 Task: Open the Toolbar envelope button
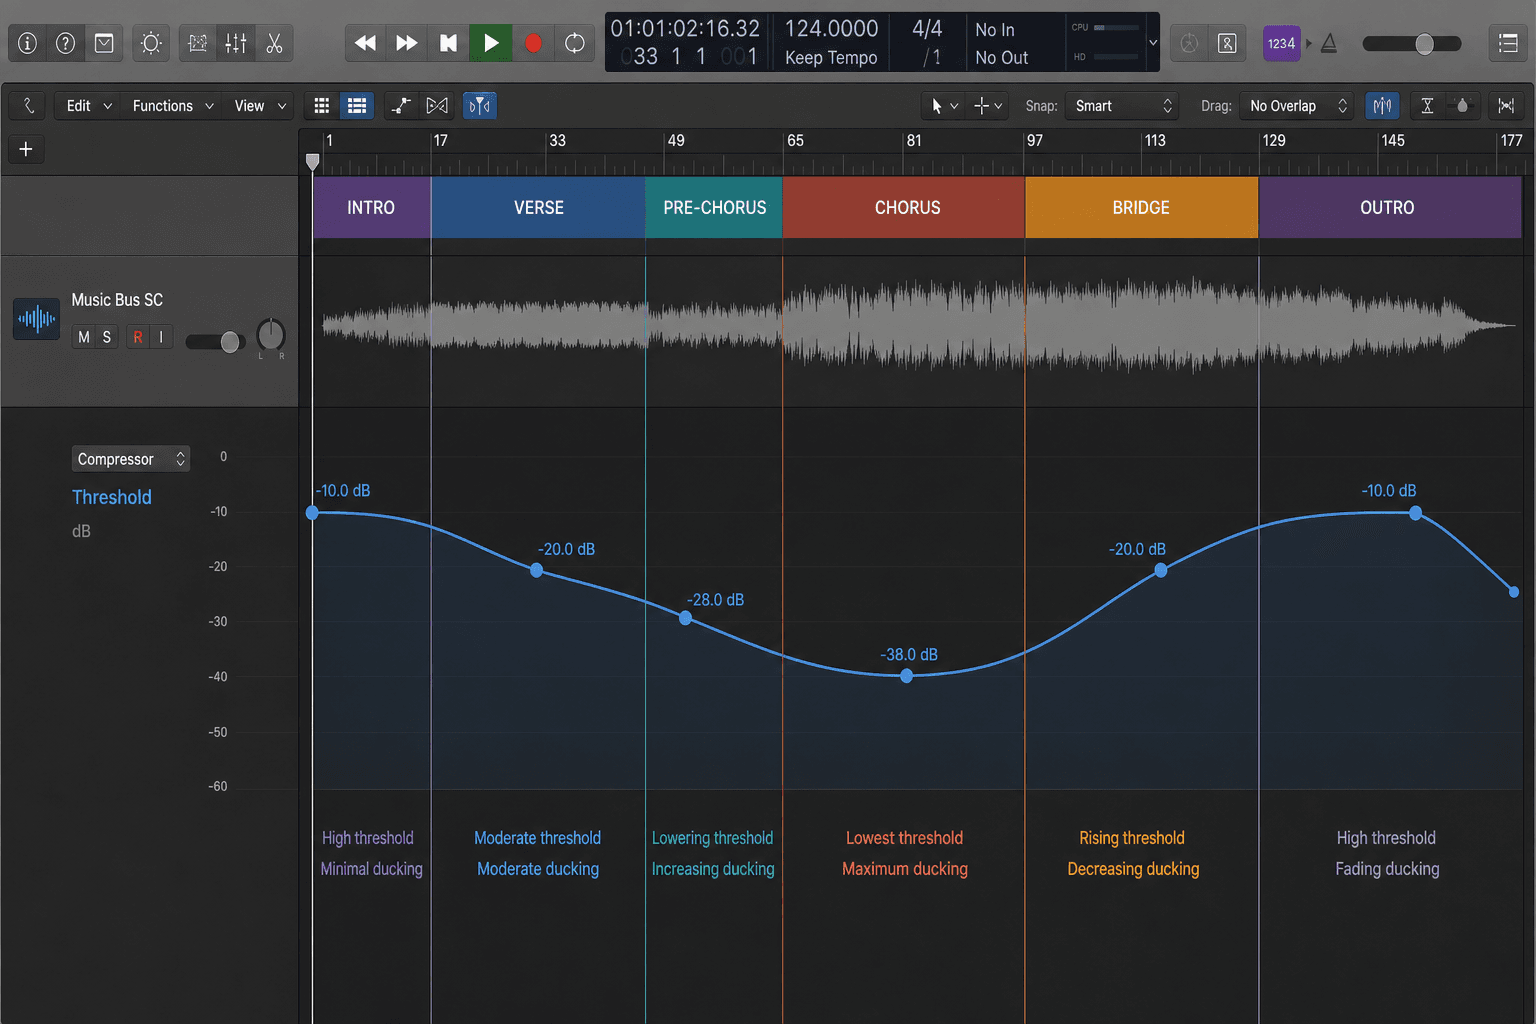pyautogui.click(x=104, y=43)
